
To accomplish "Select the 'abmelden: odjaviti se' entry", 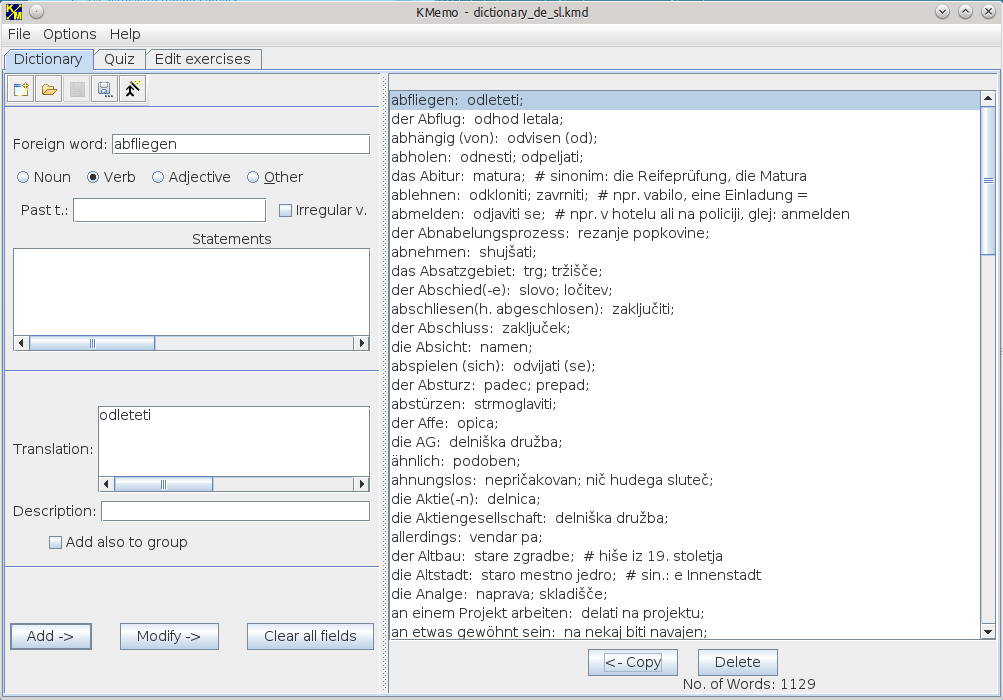I will (684, 214).
